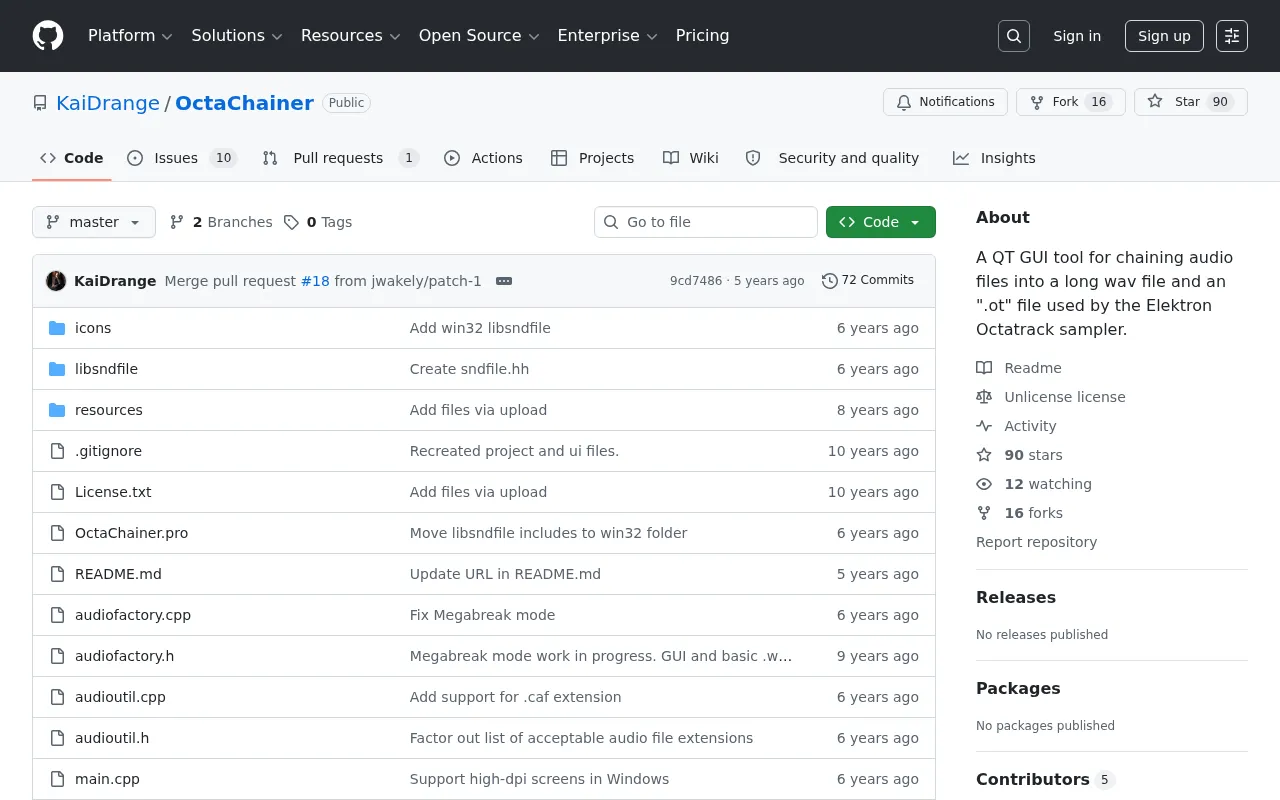Click the eye icon beside 12 watching
The image size is (1280, 800).
(x=984, y=484)
